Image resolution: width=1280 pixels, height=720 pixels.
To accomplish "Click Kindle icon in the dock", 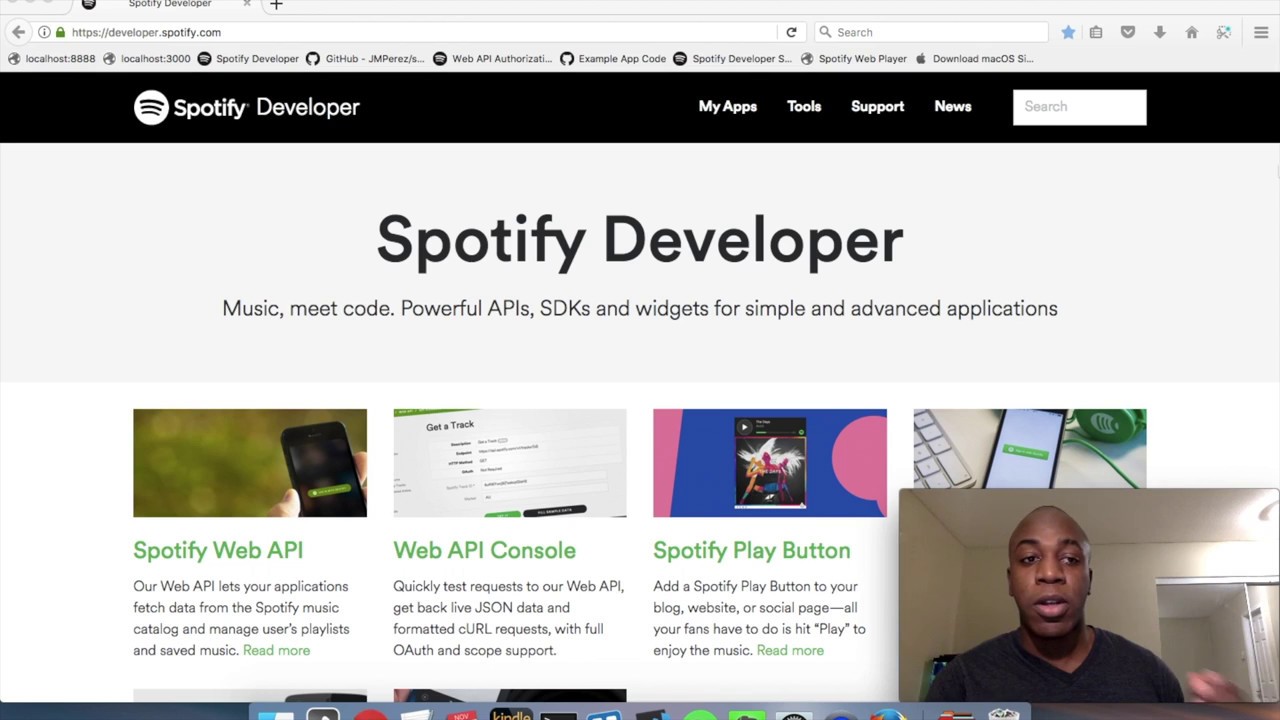I will (x=511, y=714).
